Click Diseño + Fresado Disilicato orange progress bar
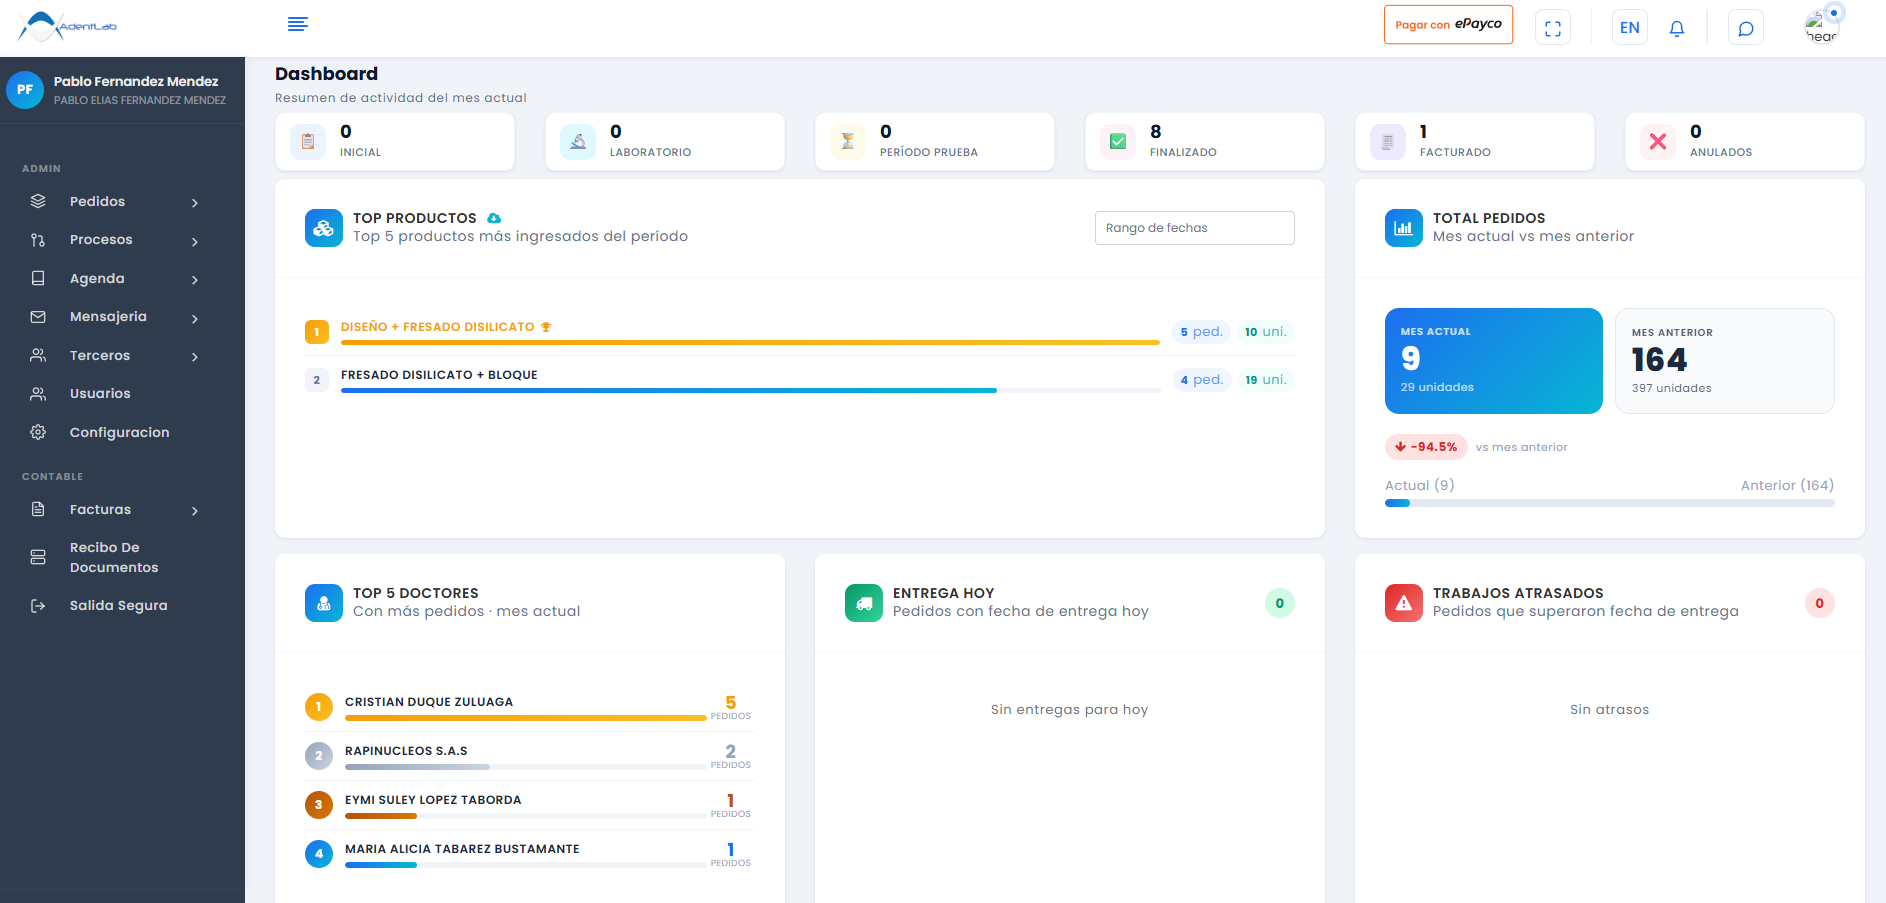Image resolution: width=1886 pixels, height=903 pixels. 750,342
